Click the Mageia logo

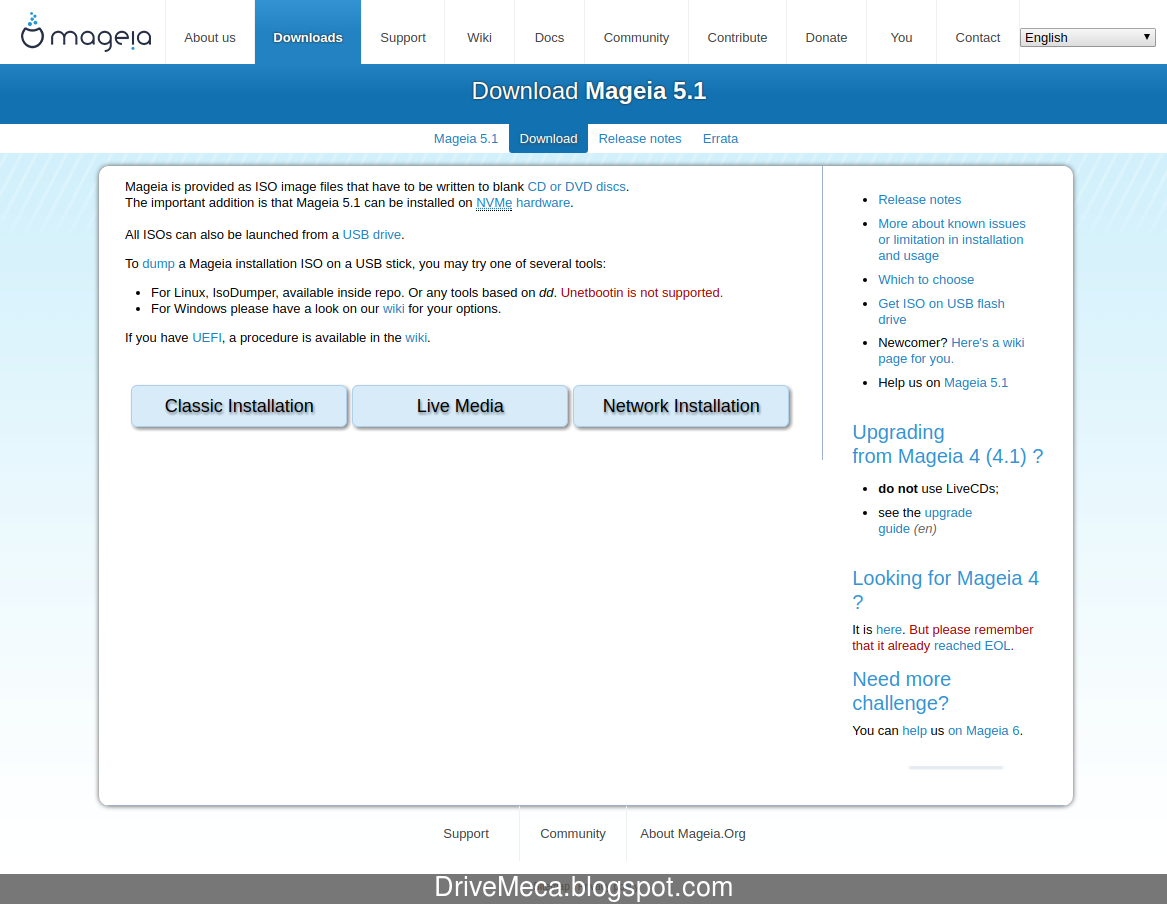pos(84,31)
